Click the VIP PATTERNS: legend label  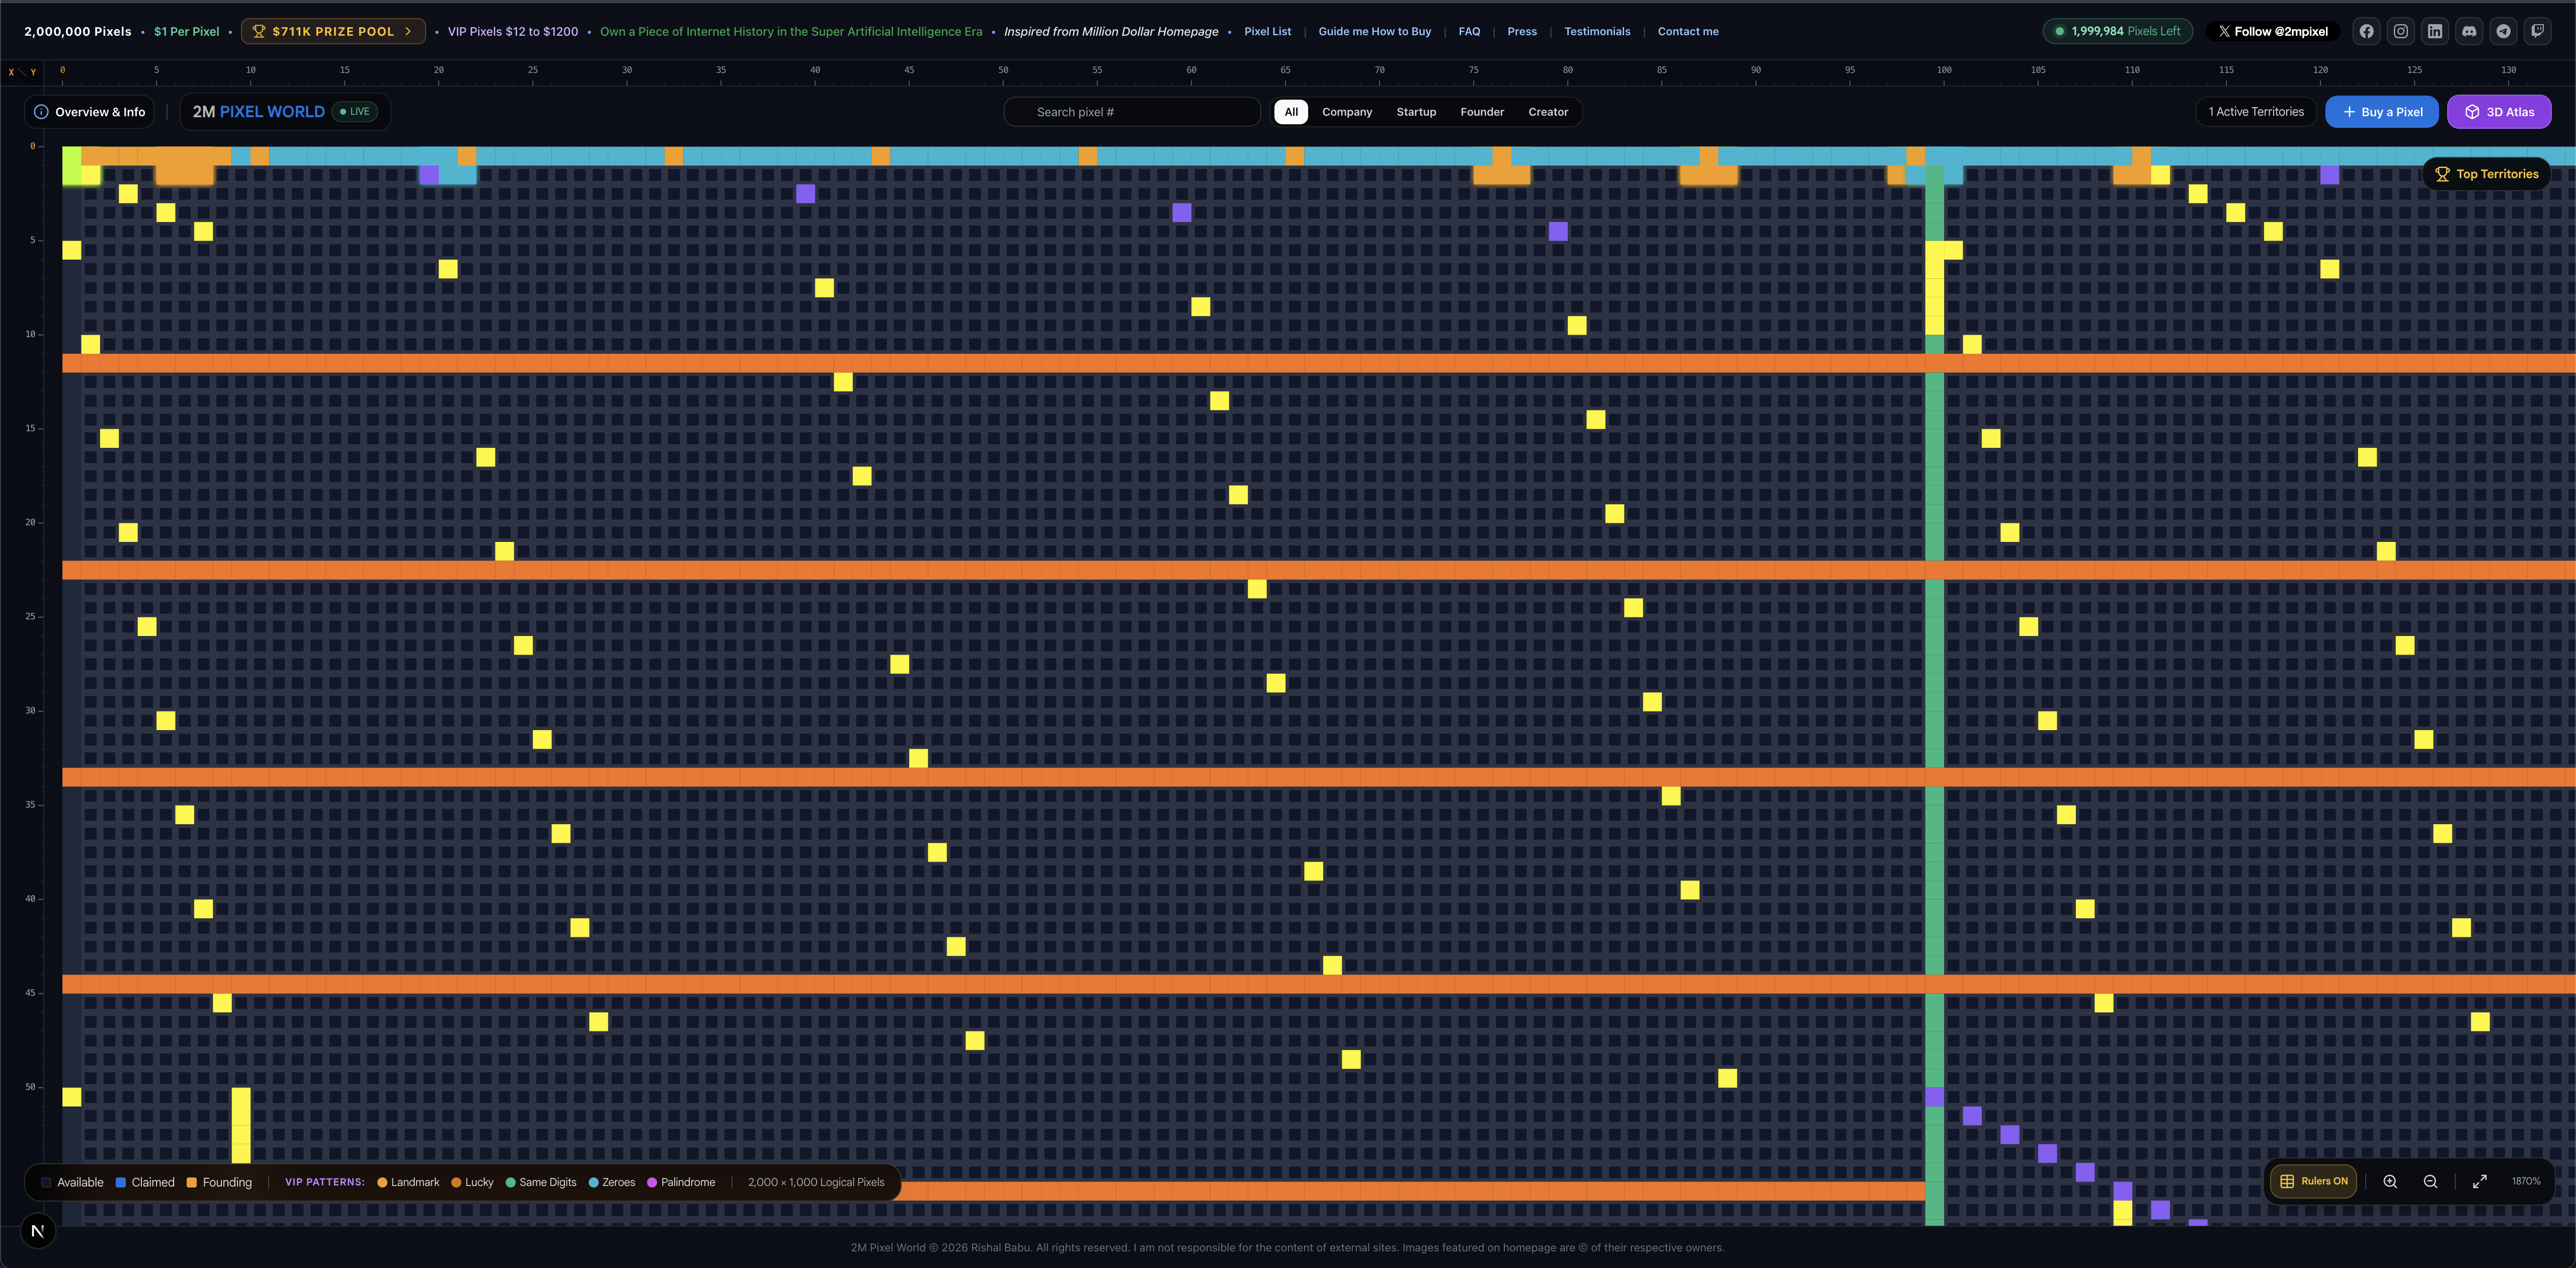325,1182
